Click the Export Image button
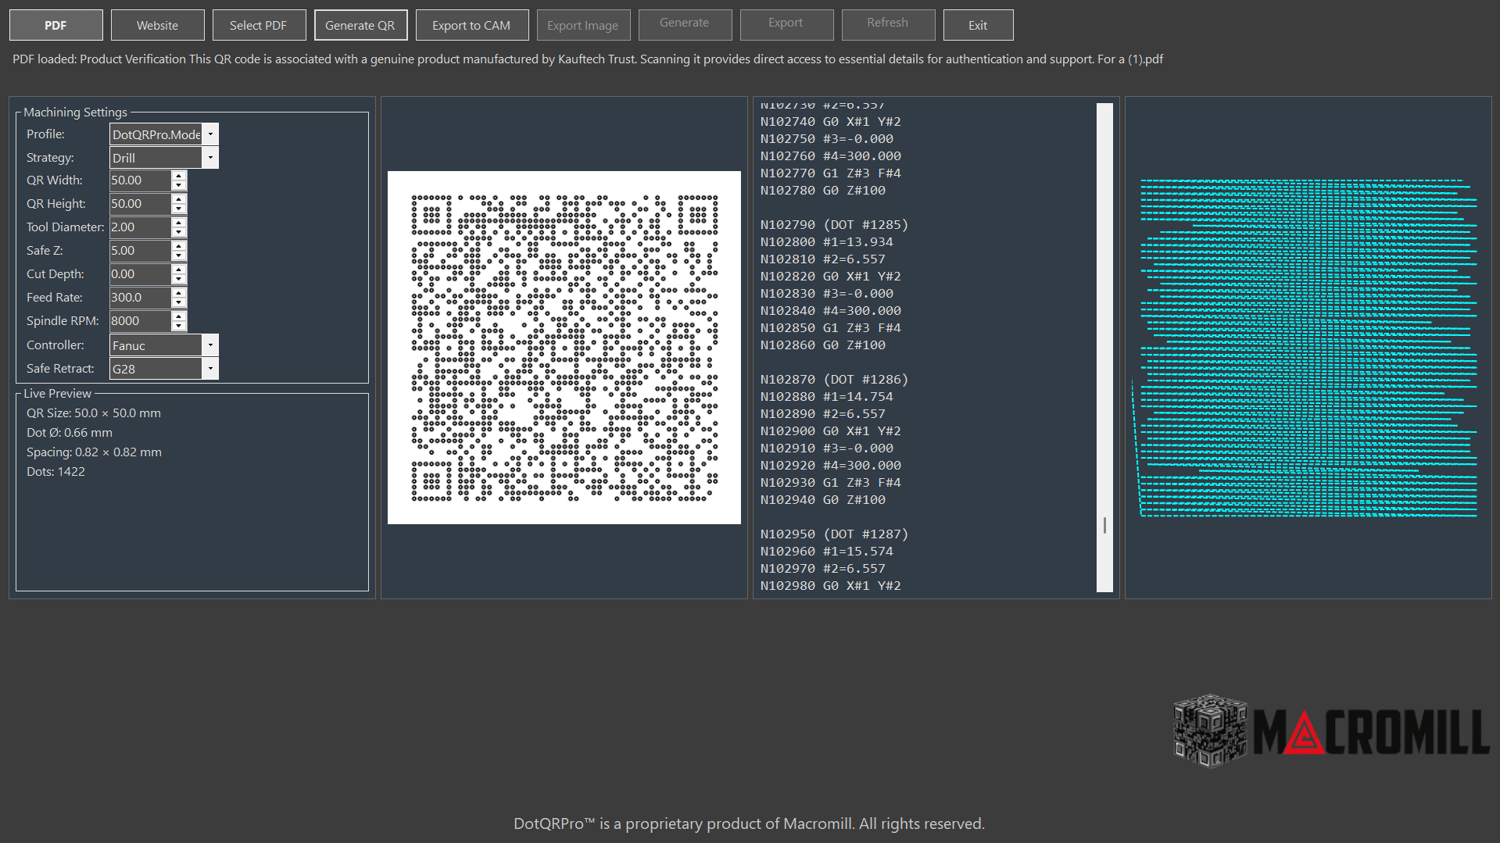Viewport: 1500px width, 843px height. point(583,25)
